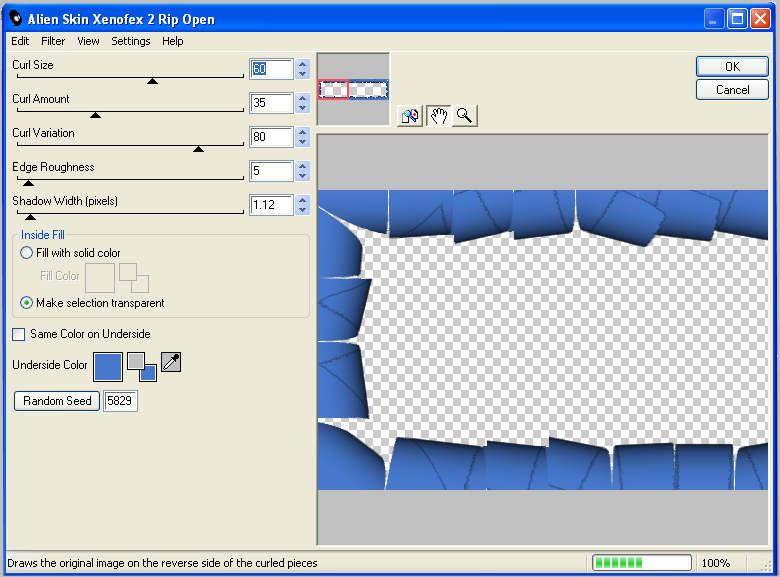Click the Curl Amount slider handle
The image size is (780, 577).
coord(96,115)
